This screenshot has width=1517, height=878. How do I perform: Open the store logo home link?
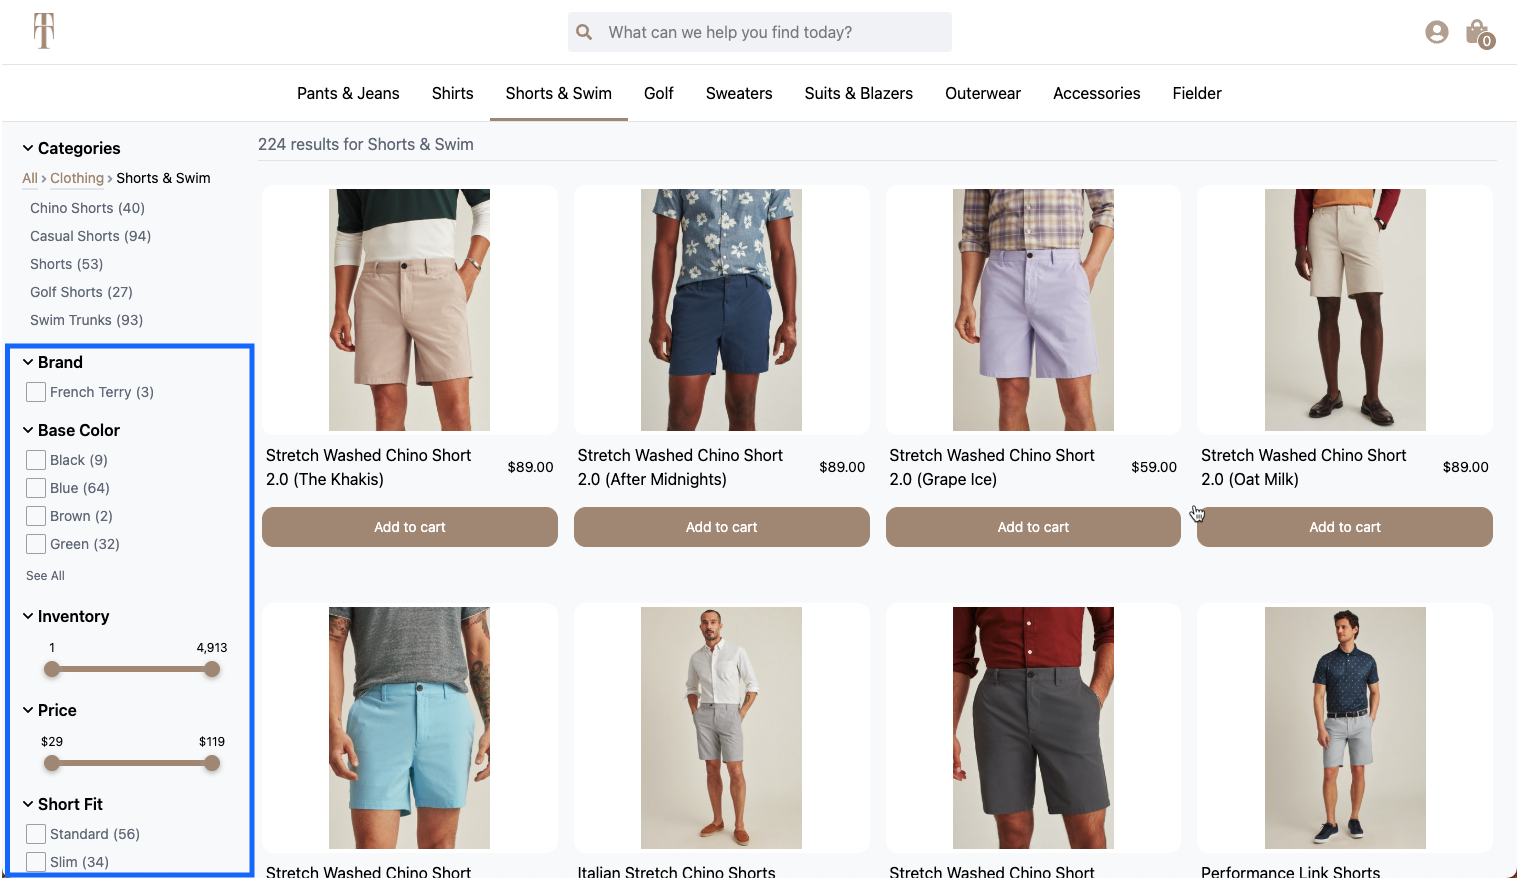point(44,31)
